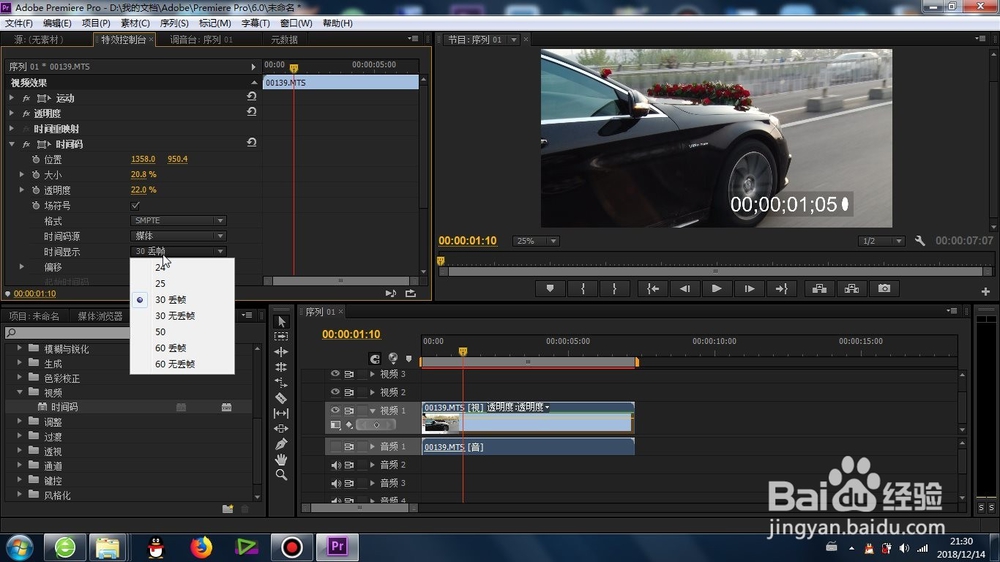Toggle Video 1 track eye visibility

pos(335,410)
